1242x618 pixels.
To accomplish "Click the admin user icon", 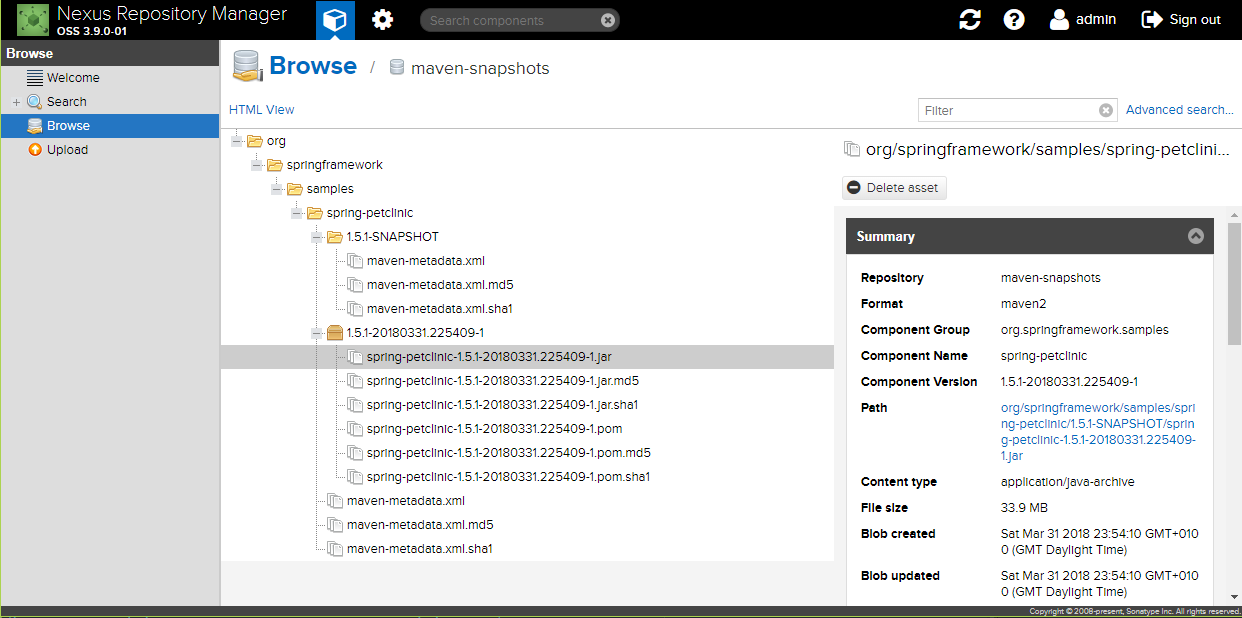I will [1059, 19].
